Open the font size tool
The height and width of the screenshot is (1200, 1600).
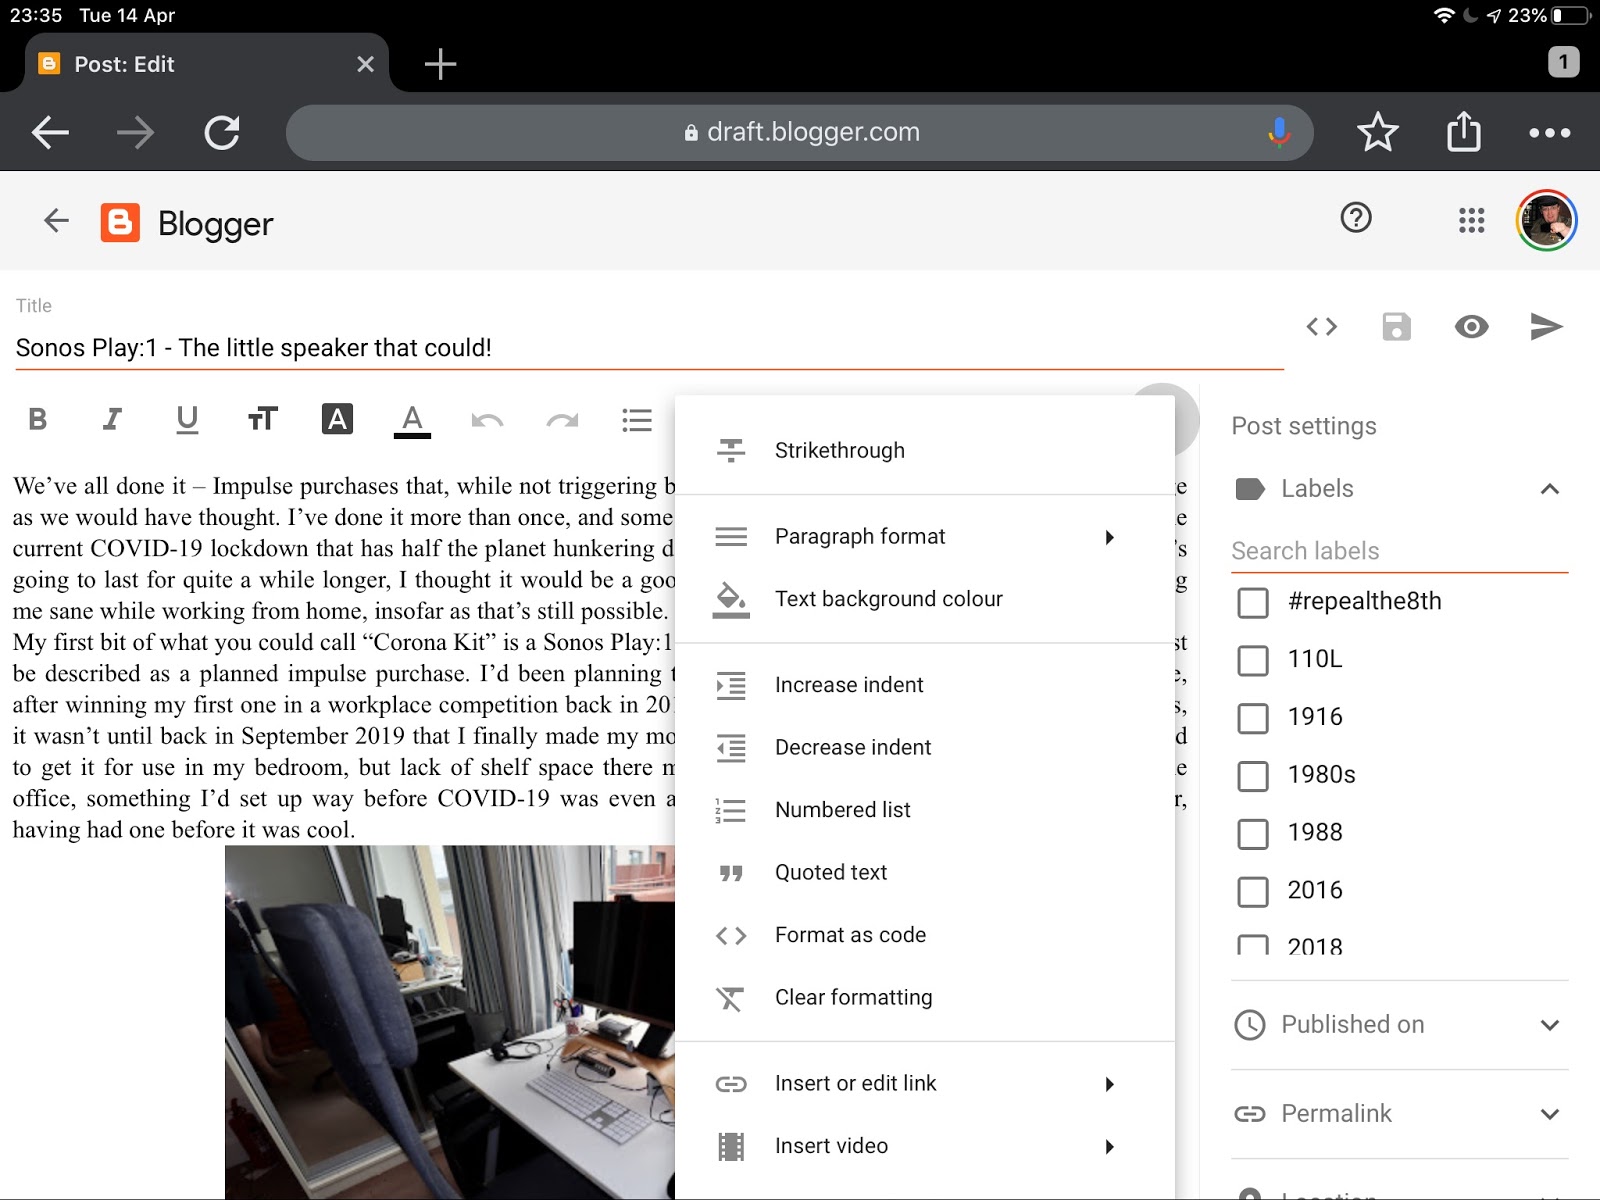point(262,419)
